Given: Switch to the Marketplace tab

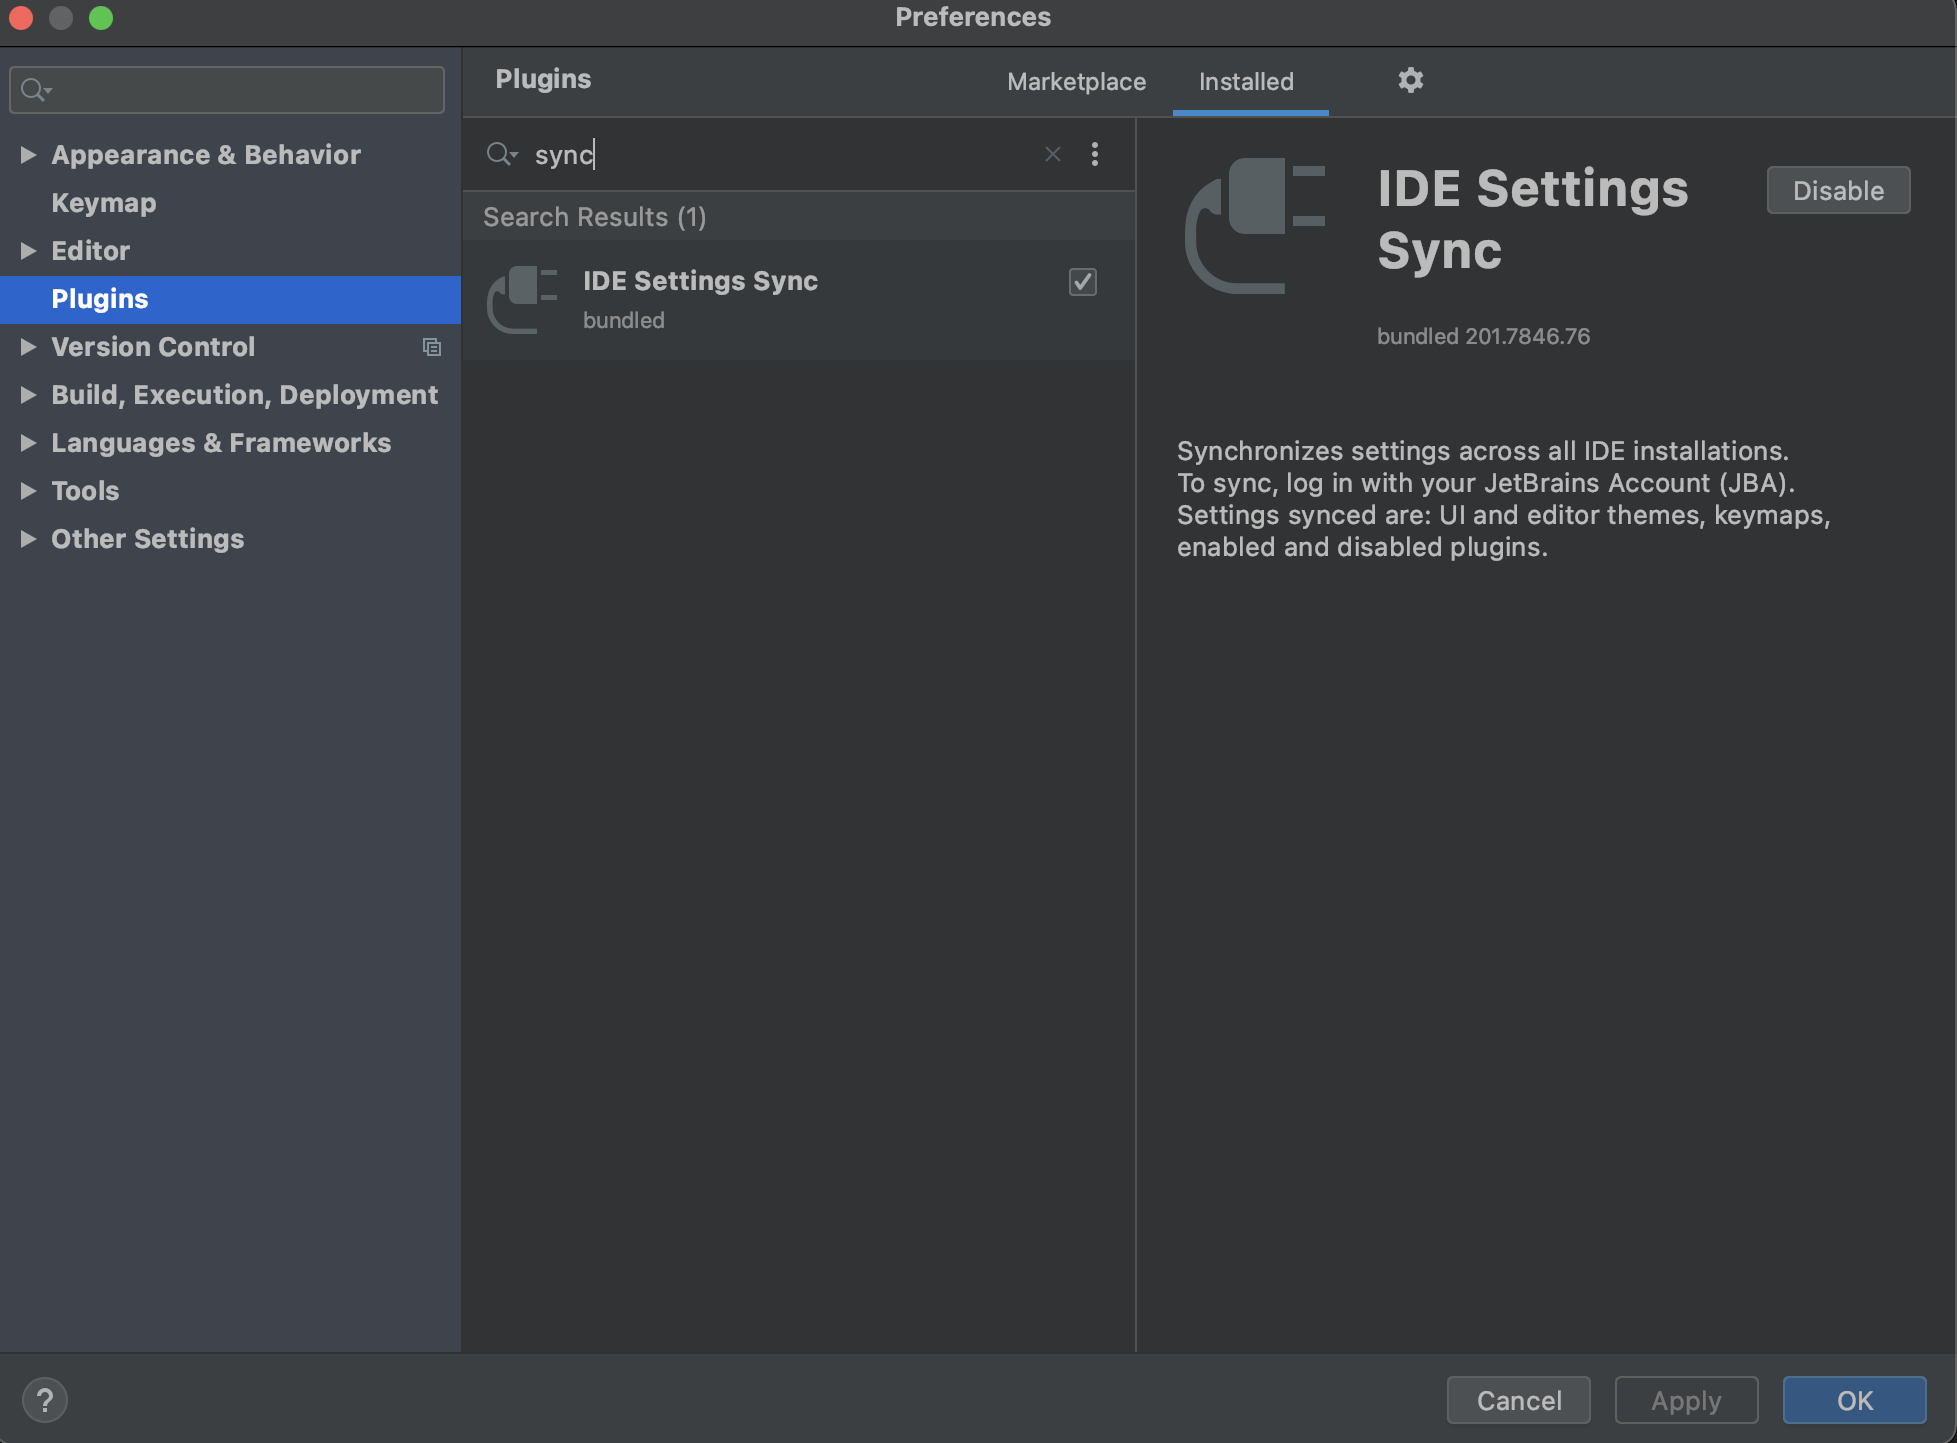Looking at the screenshot, I should tap(1076, 82).
